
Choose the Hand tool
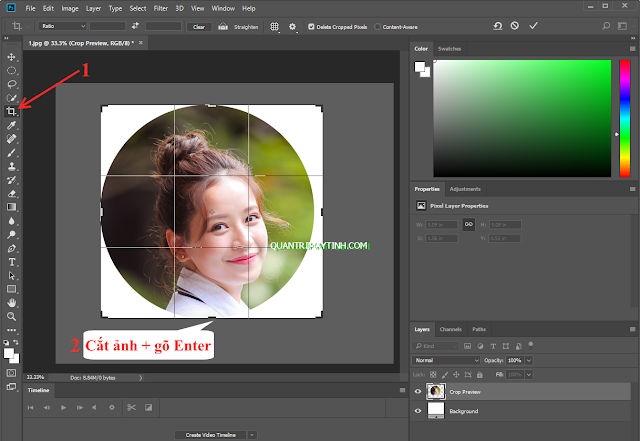tap(12, 302)
